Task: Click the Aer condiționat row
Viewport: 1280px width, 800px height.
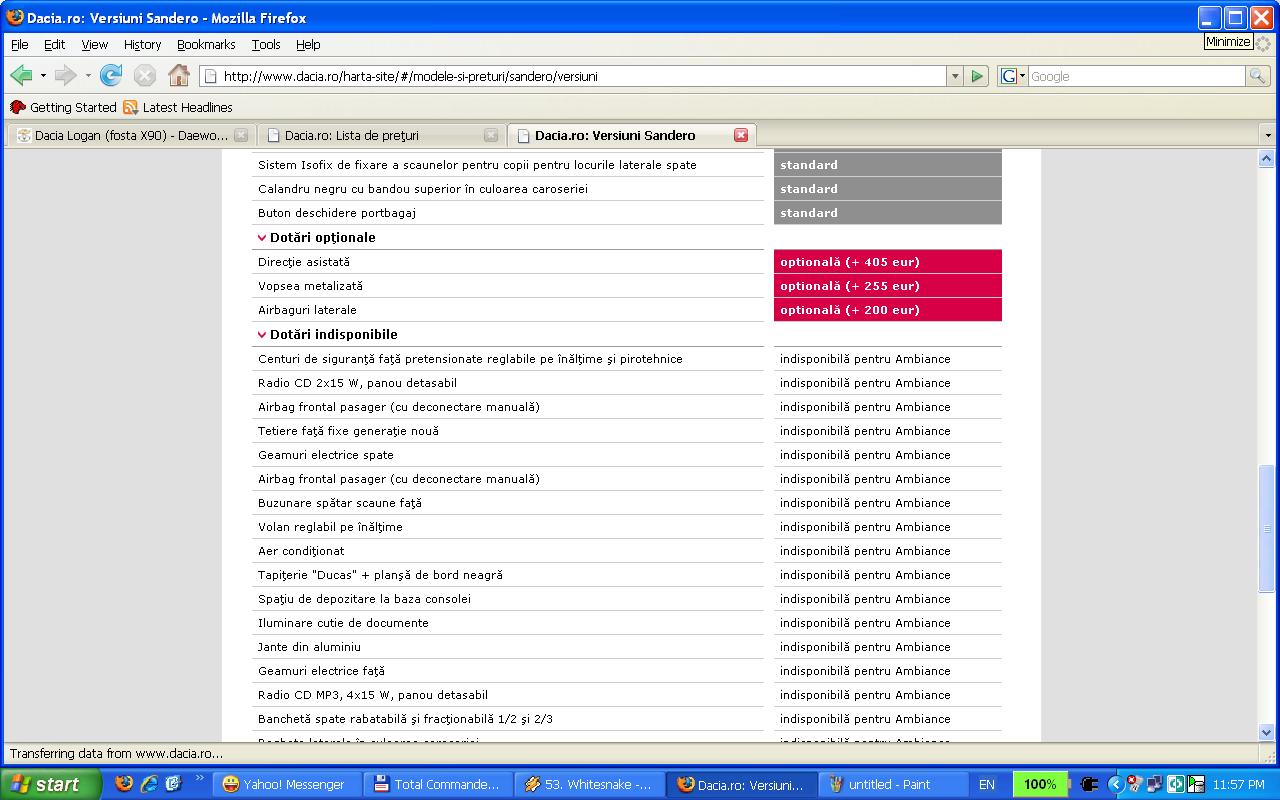Action: (x=508, y=551)
